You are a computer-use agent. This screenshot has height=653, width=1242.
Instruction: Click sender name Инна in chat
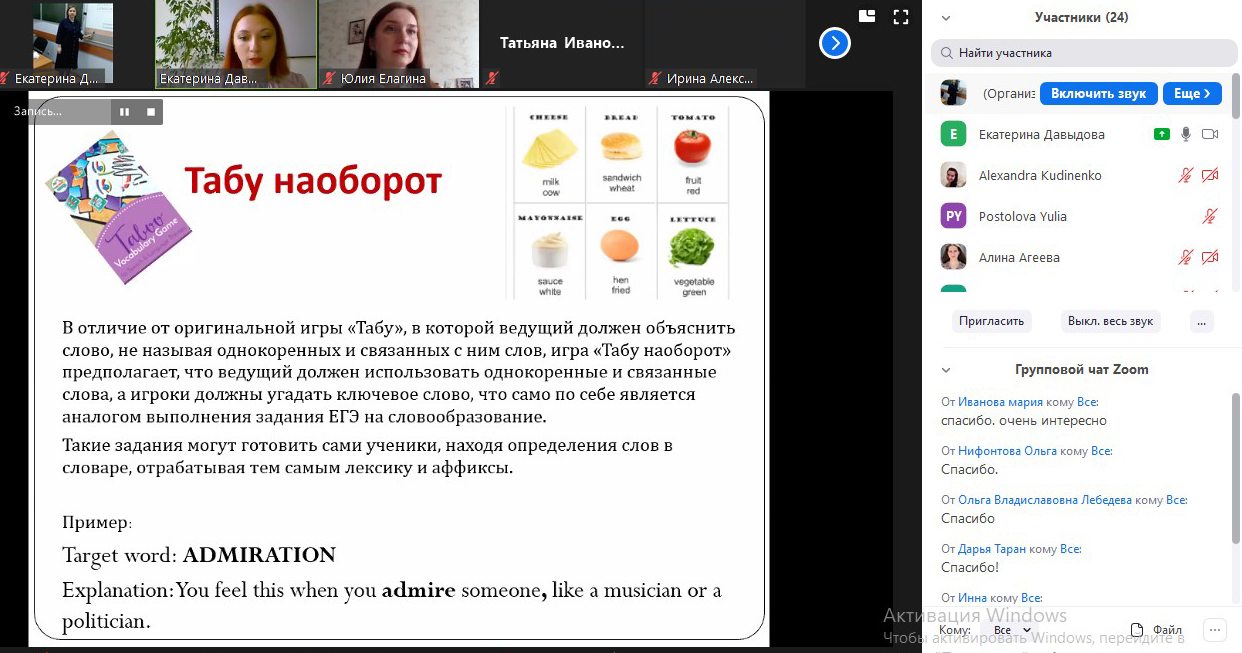(972, 598)
